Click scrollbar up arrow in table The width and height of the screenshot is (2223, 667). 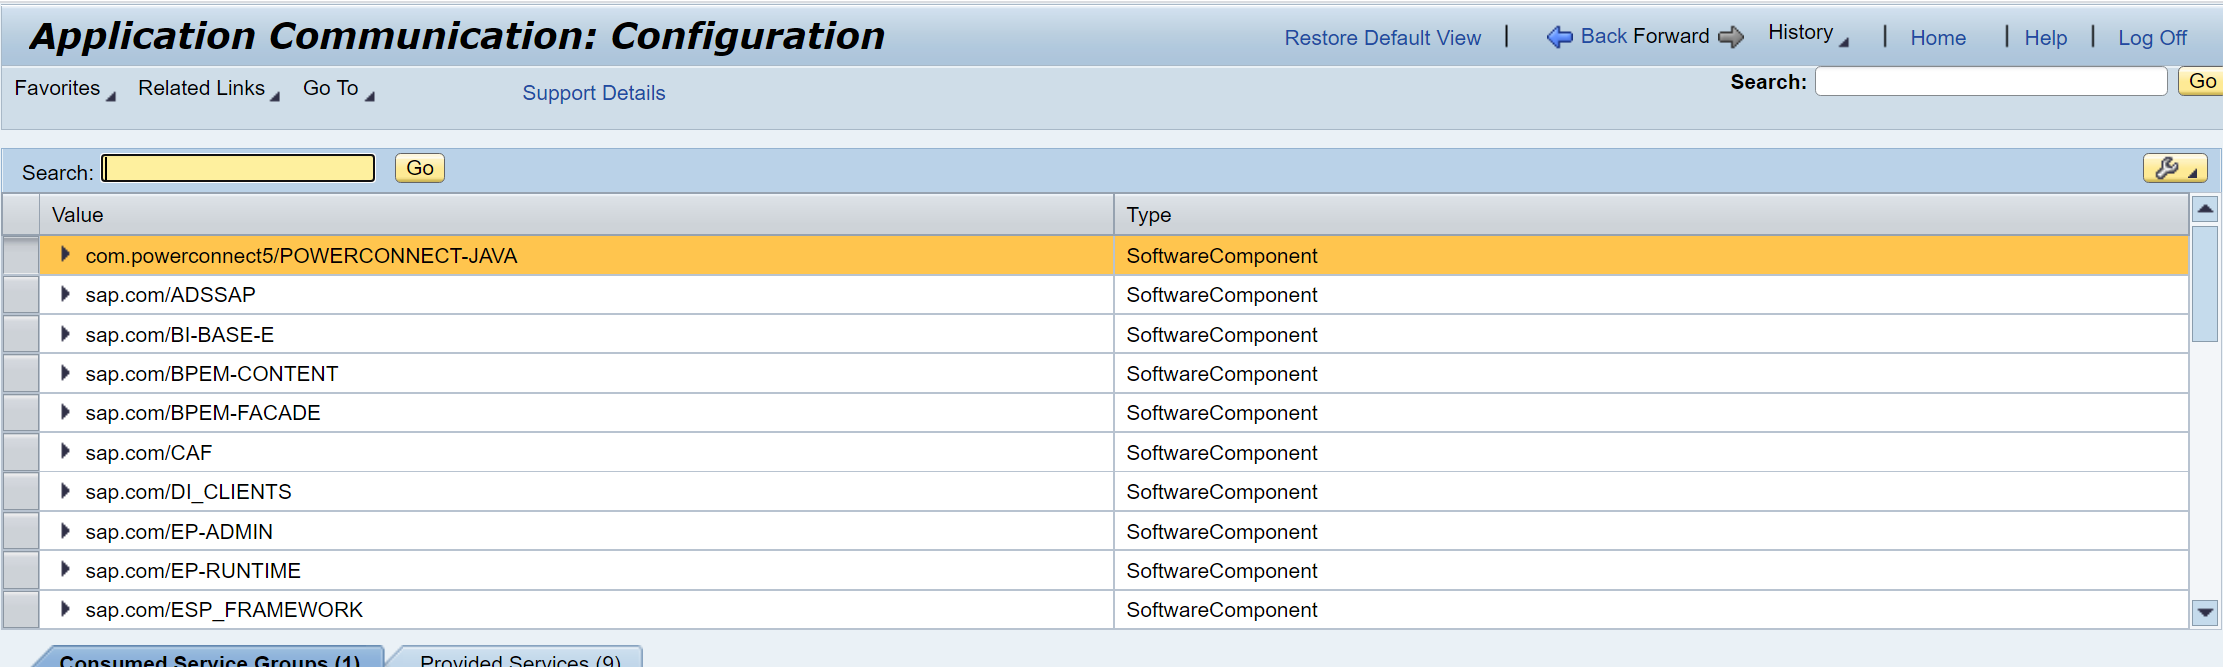pos(2204,208)
